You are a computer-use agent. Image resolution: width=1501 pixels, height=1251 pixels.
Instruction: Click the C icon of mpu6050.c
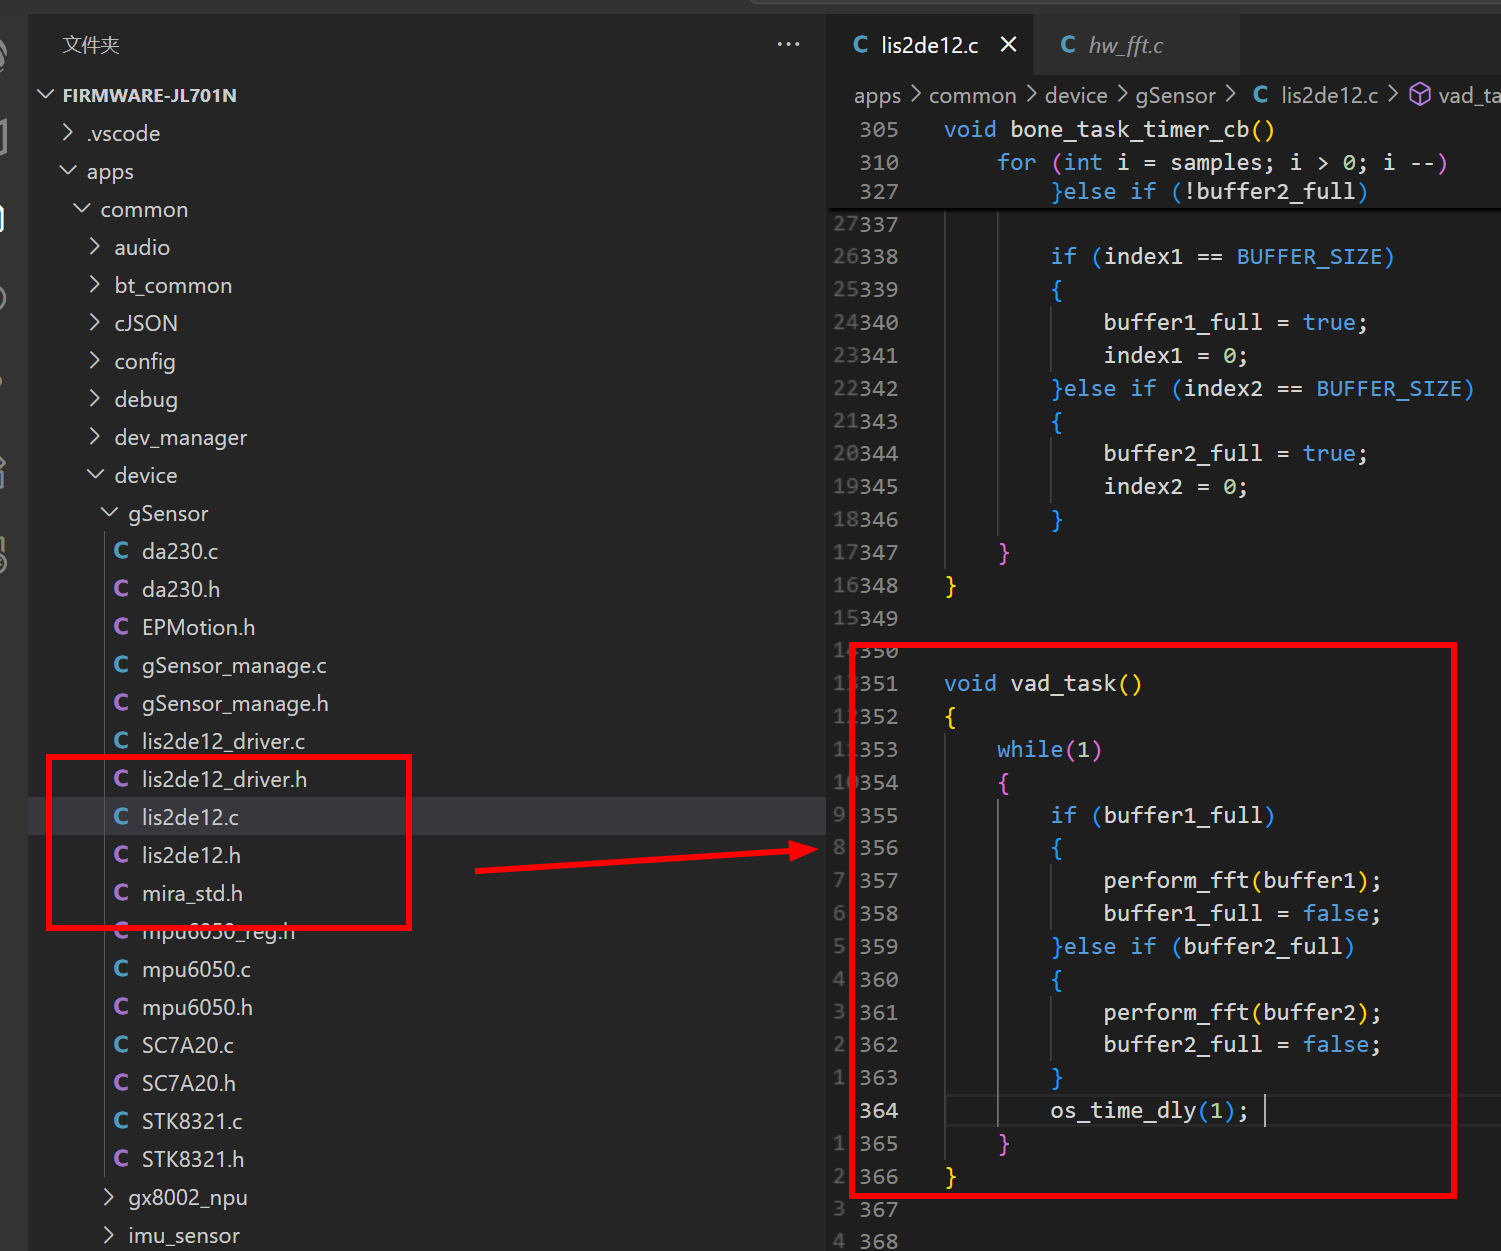[121, 969]
